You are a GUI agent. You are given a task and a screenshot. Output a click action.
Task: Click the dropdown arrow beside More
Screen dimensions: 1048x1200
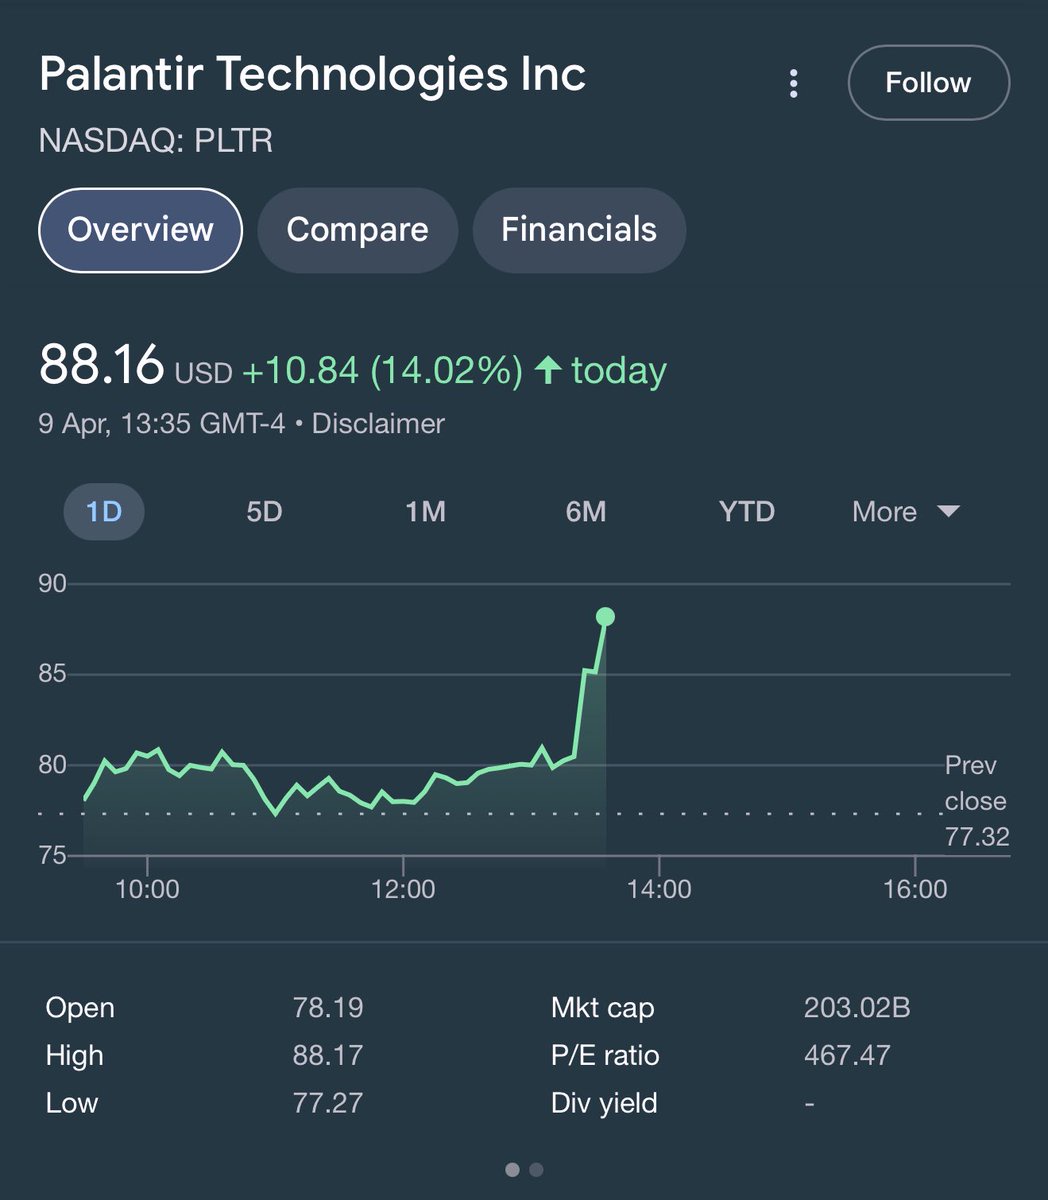(x=948, y=512)
